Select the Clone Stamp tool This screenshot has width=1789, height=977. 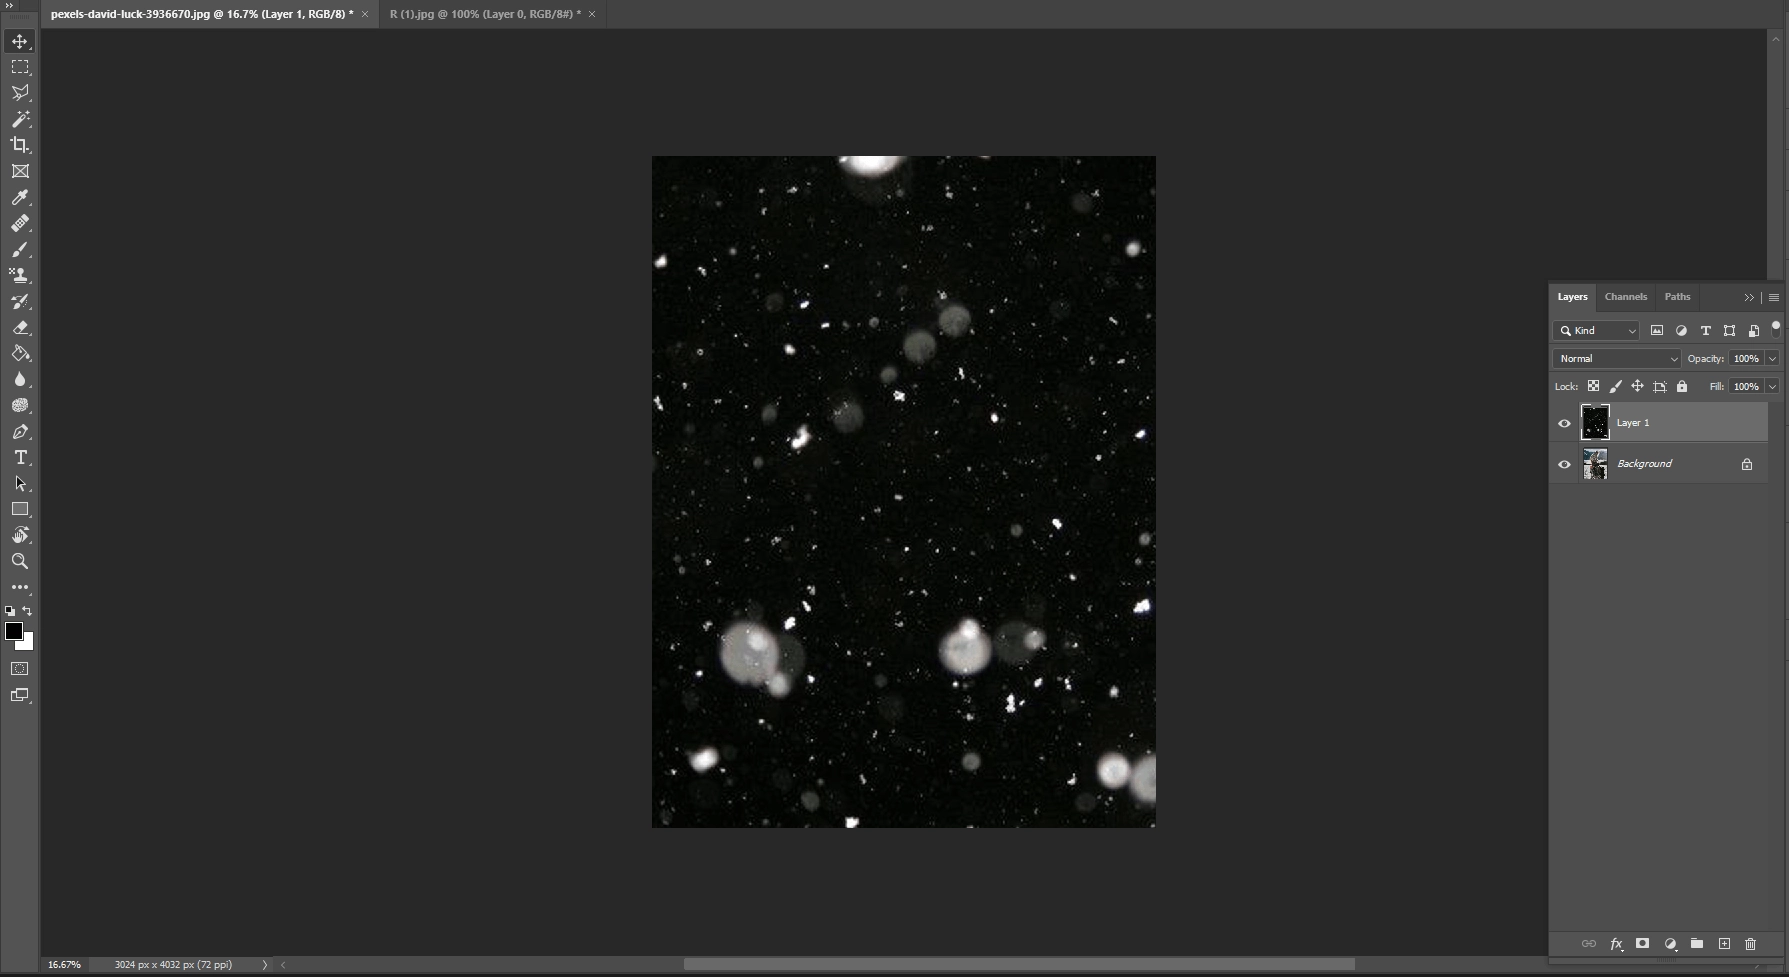click(20, 275)
